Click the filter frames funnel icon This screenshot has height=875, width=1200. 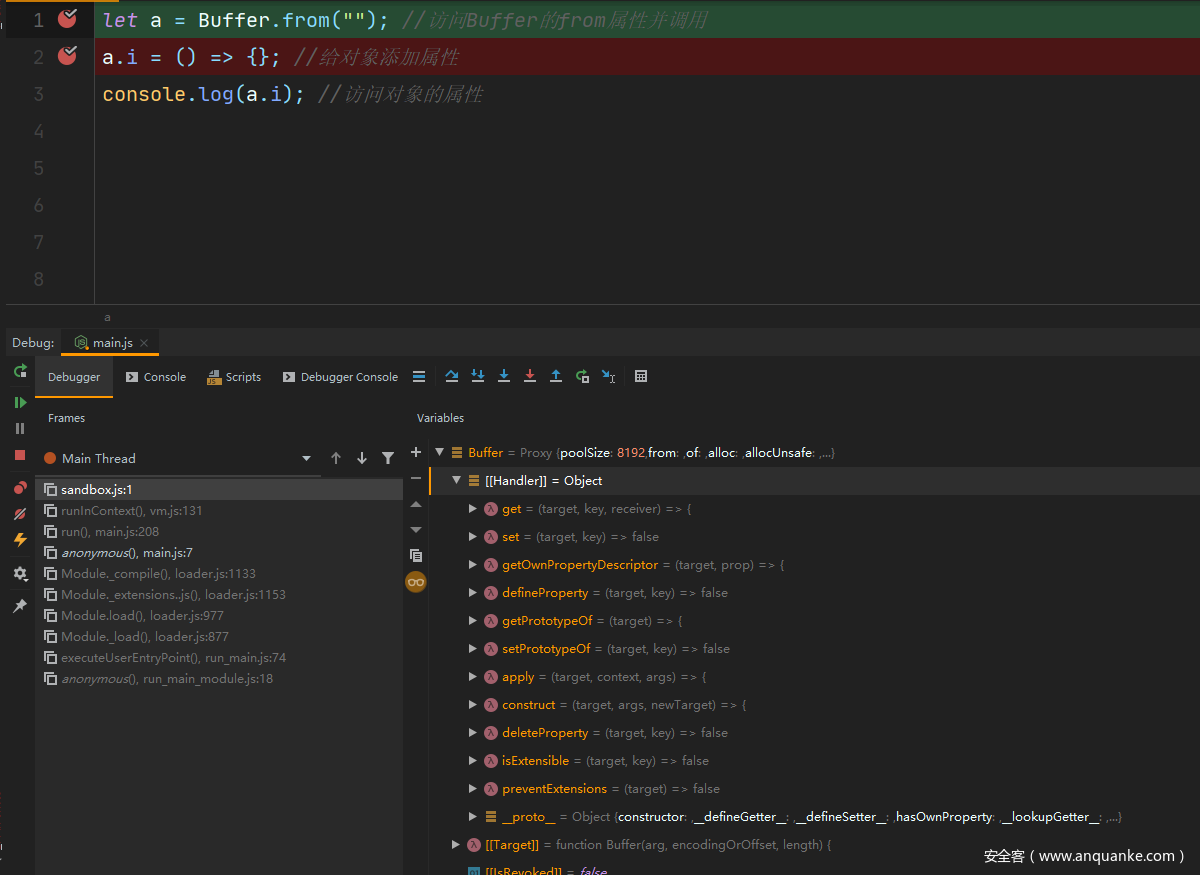(x=388, y=458)
